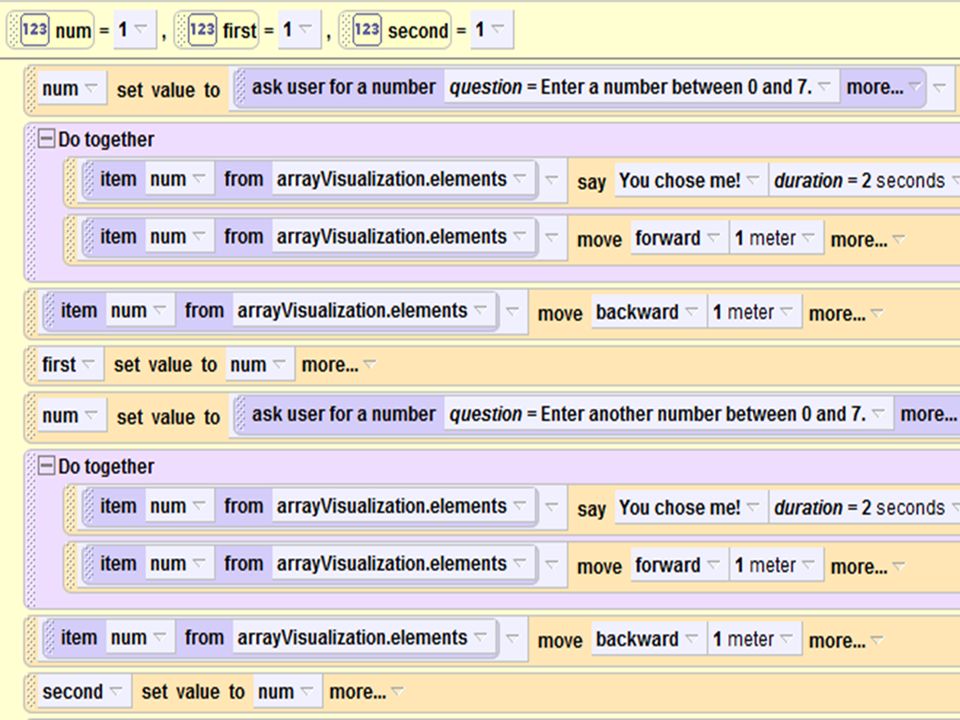The width and height of the screenshot is (960, 720).
Task: Click more... on the 'second set value to num' line
Action: point(366,692)
